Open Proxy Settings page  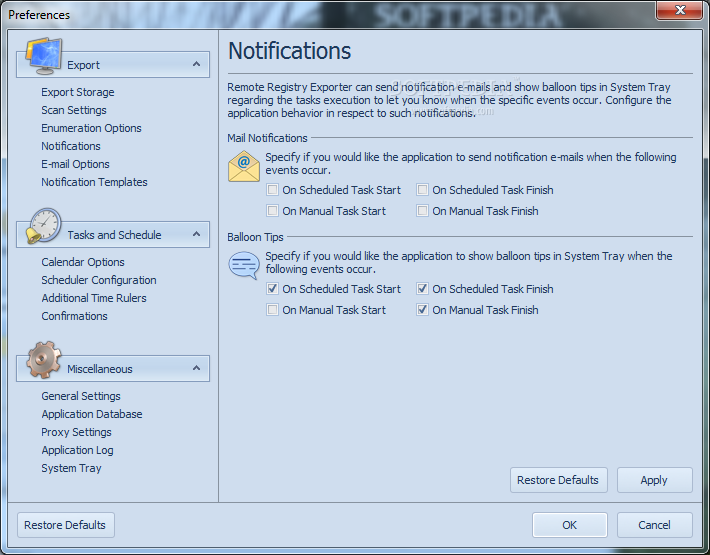[x=76, y=432]
